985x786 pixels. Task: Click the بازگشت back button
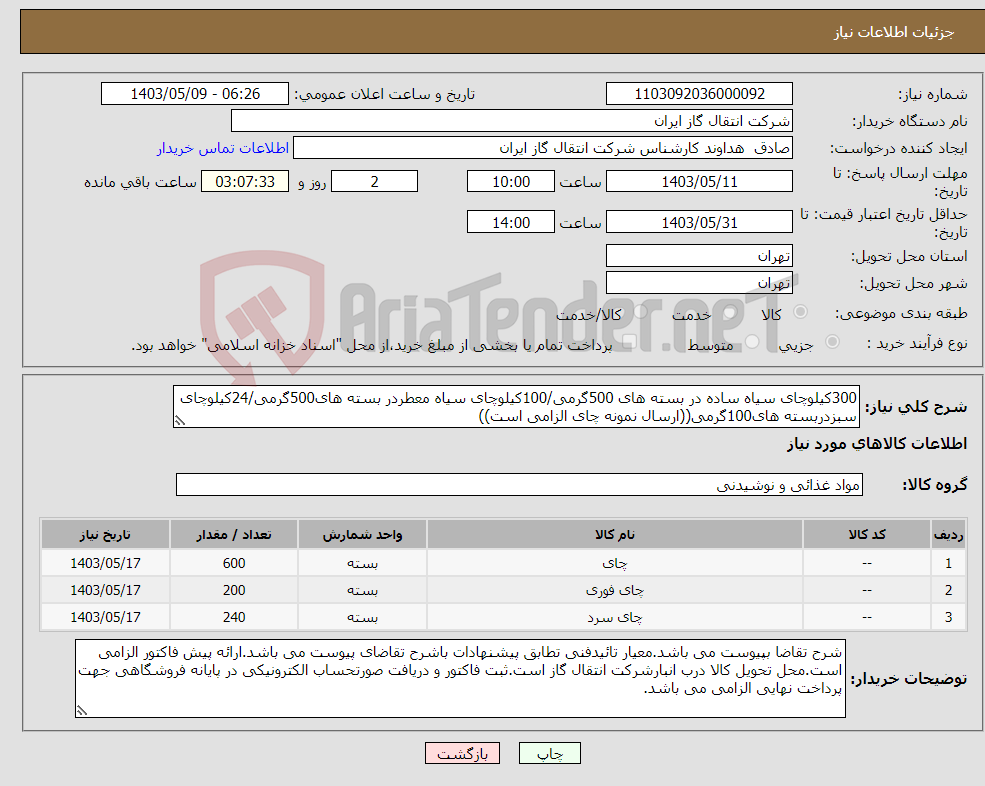[462, 753]
